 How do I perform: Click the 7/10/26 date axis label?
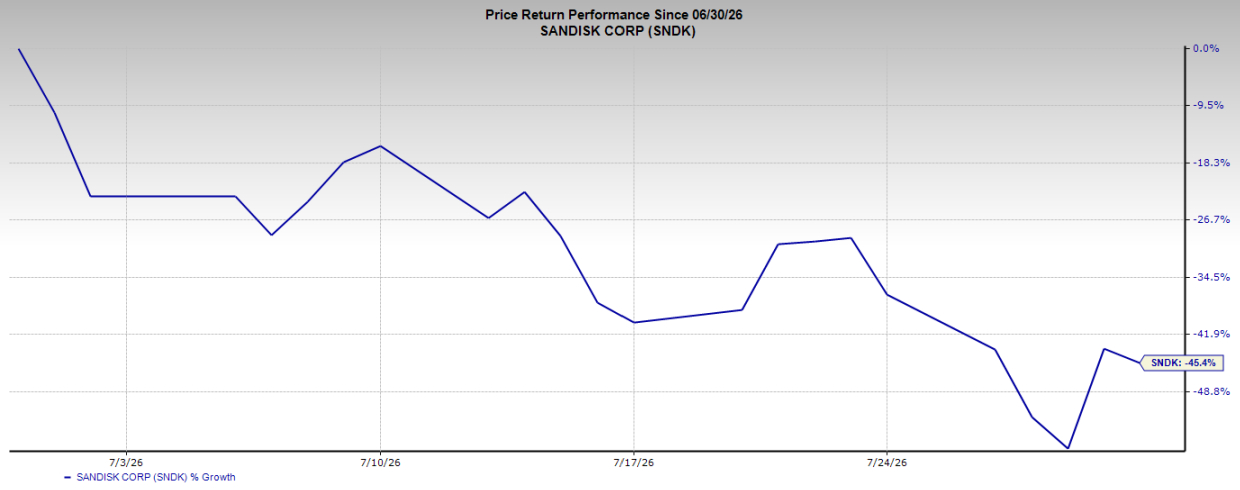click(x=380, y=462)
